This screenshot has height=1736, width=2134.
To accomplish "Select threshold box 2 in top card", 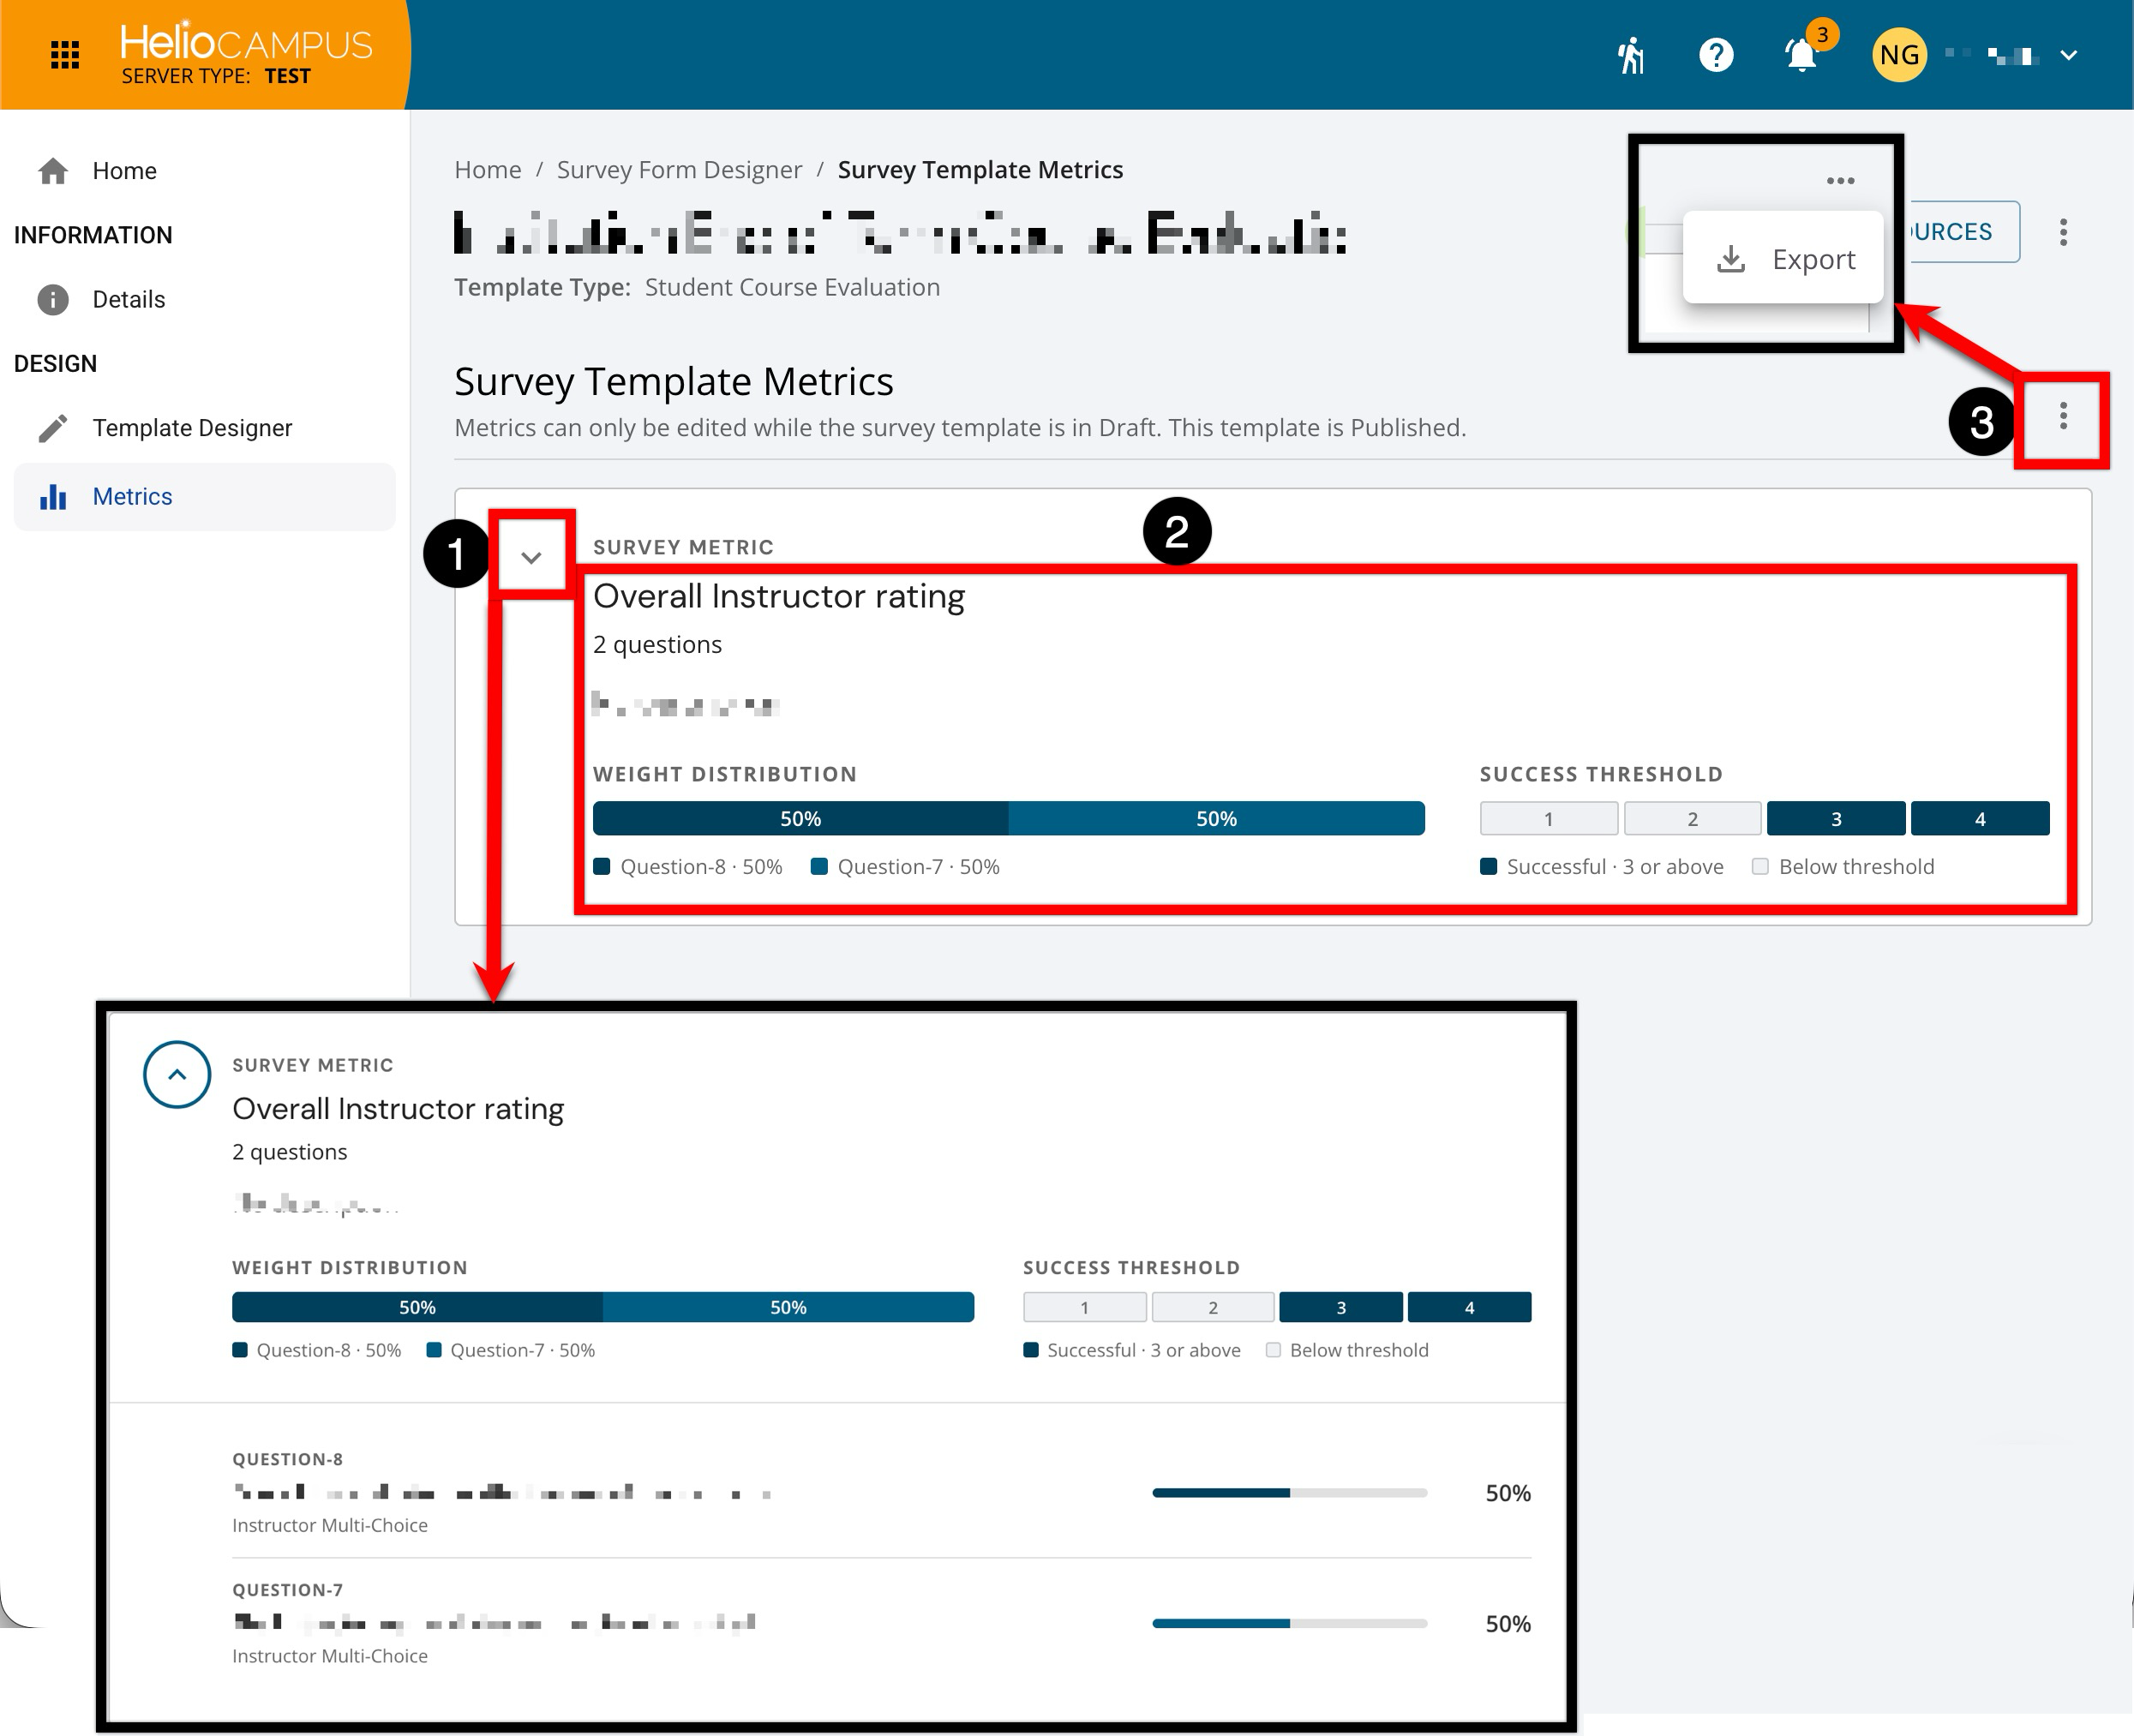I will pos(1692,818).
